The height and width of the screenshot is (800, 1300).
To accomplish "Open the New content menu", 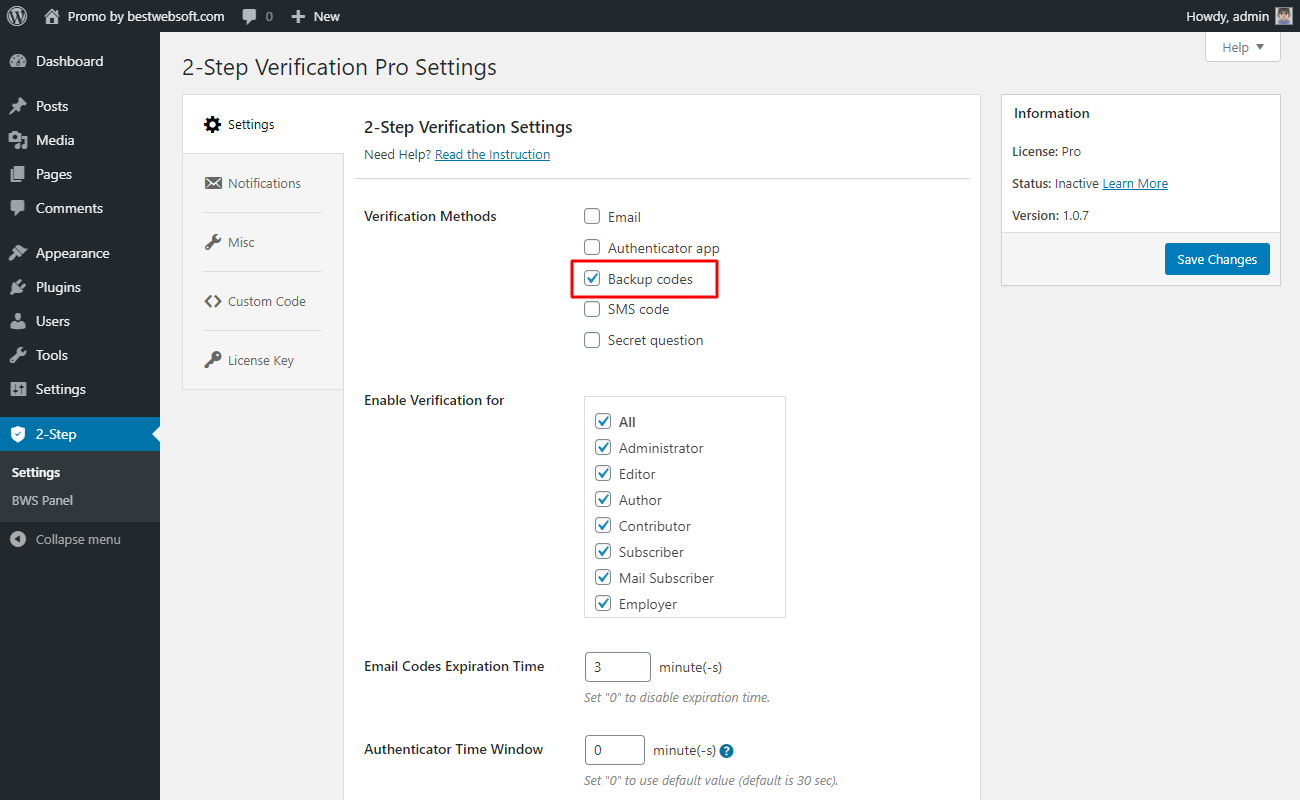I will pos(315,16).
